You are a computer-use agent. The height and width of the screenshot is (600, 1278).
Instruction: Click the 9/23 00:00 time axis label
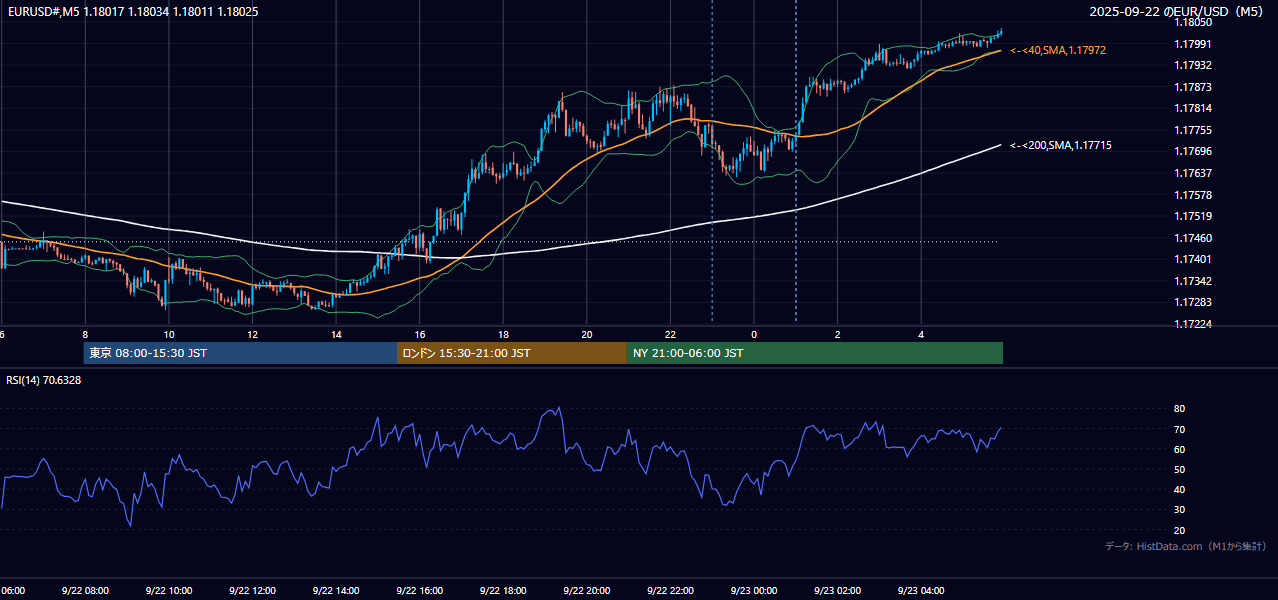[x=754, y=590]
